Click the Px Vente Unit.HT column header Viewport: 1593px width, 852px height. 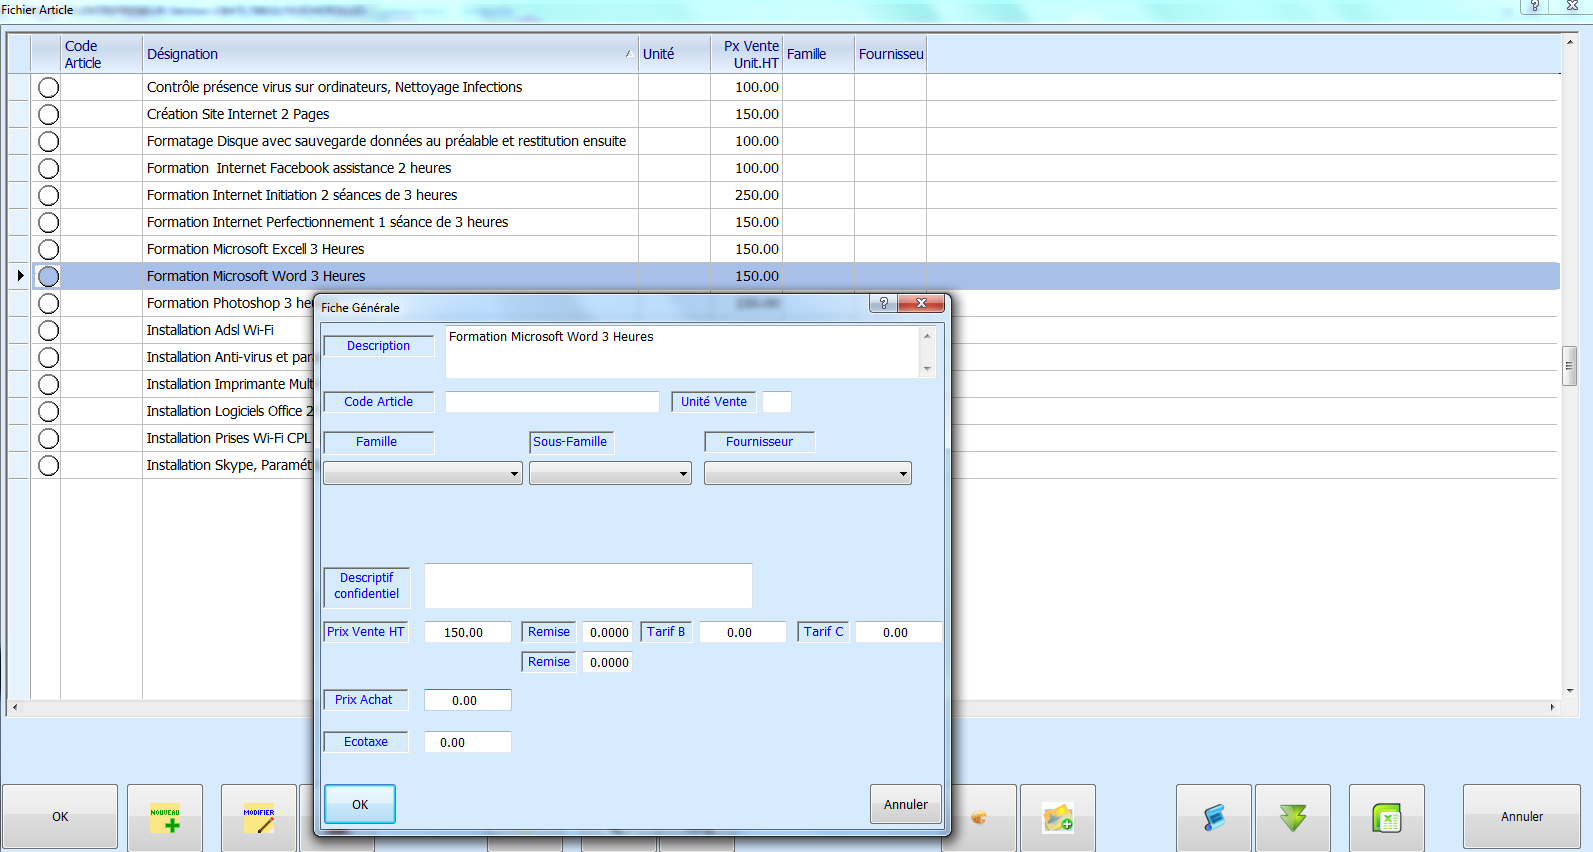click(x=750, y=54)
